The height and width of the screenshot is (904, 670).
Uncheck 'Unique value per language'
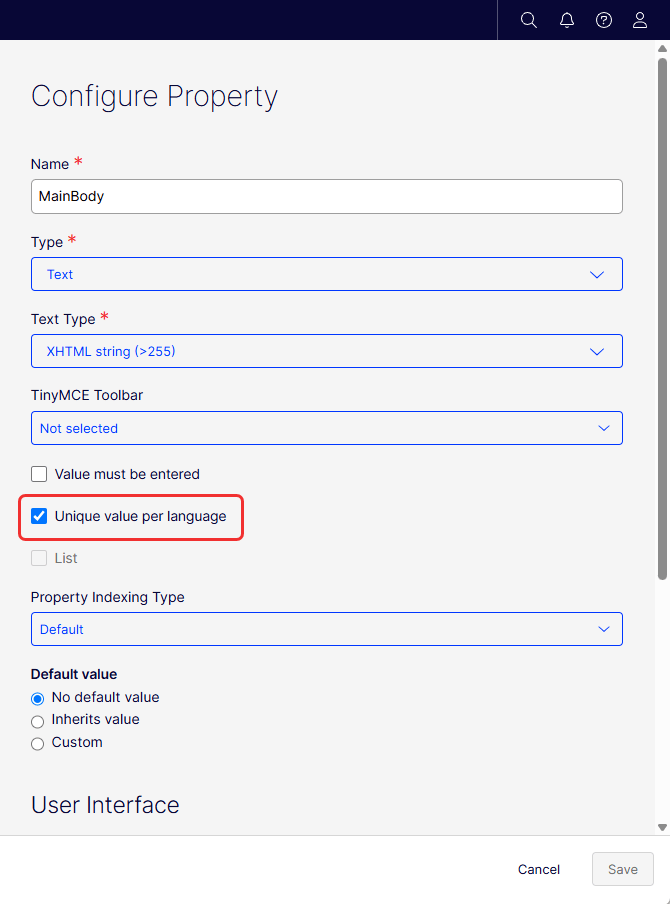click(x=40, y=517)
